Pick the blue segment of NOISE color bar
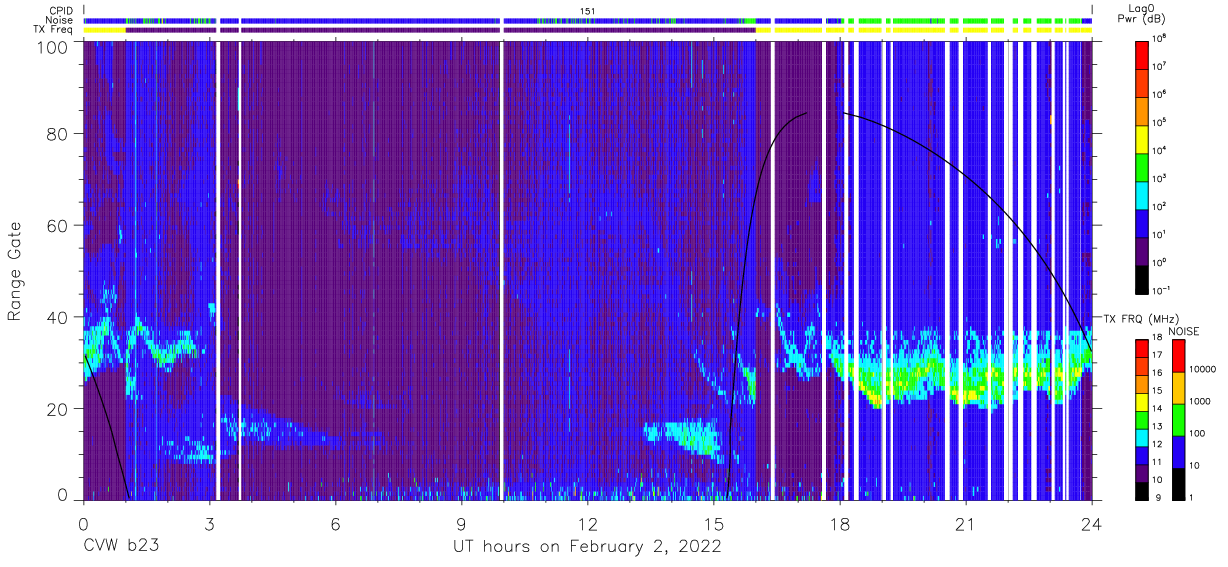This screenshot has width=1228, height=567. pos(1178,451)
